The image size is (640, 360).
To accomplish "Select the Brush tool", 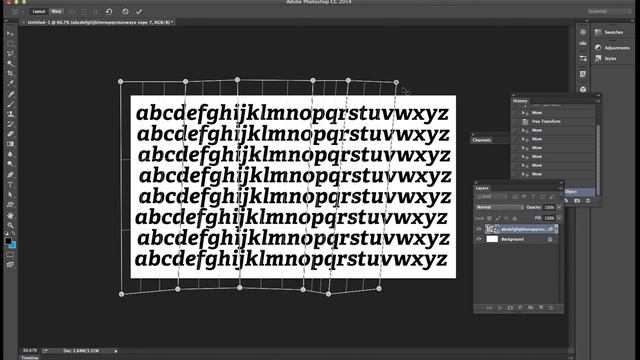I will (x=11, y=104).
